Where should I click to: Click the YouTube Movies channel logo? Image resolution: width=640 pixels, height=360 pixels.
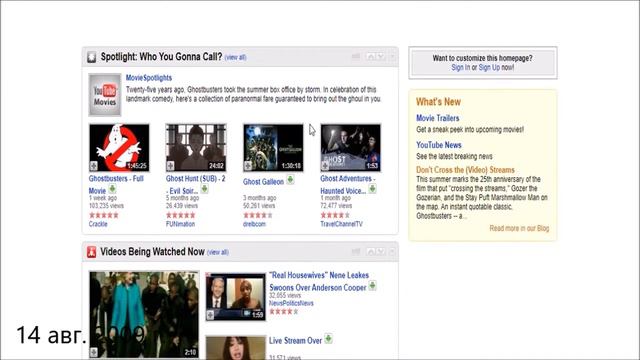pos(105,95)
